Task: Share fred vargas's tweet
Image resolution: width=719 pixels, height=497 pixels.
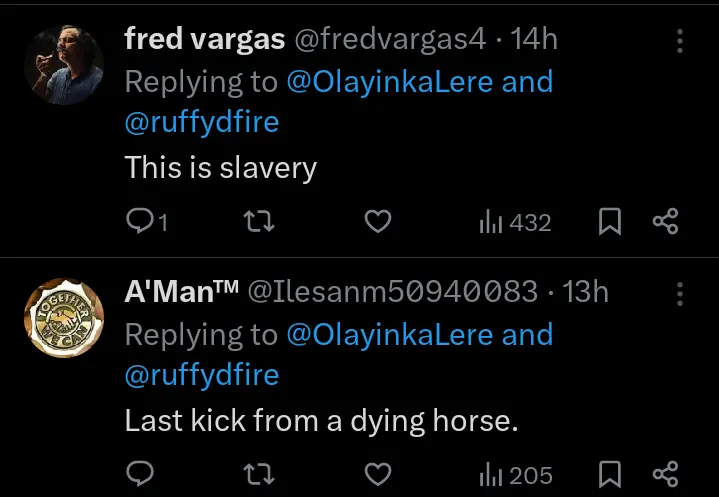Action: [665, 222]
